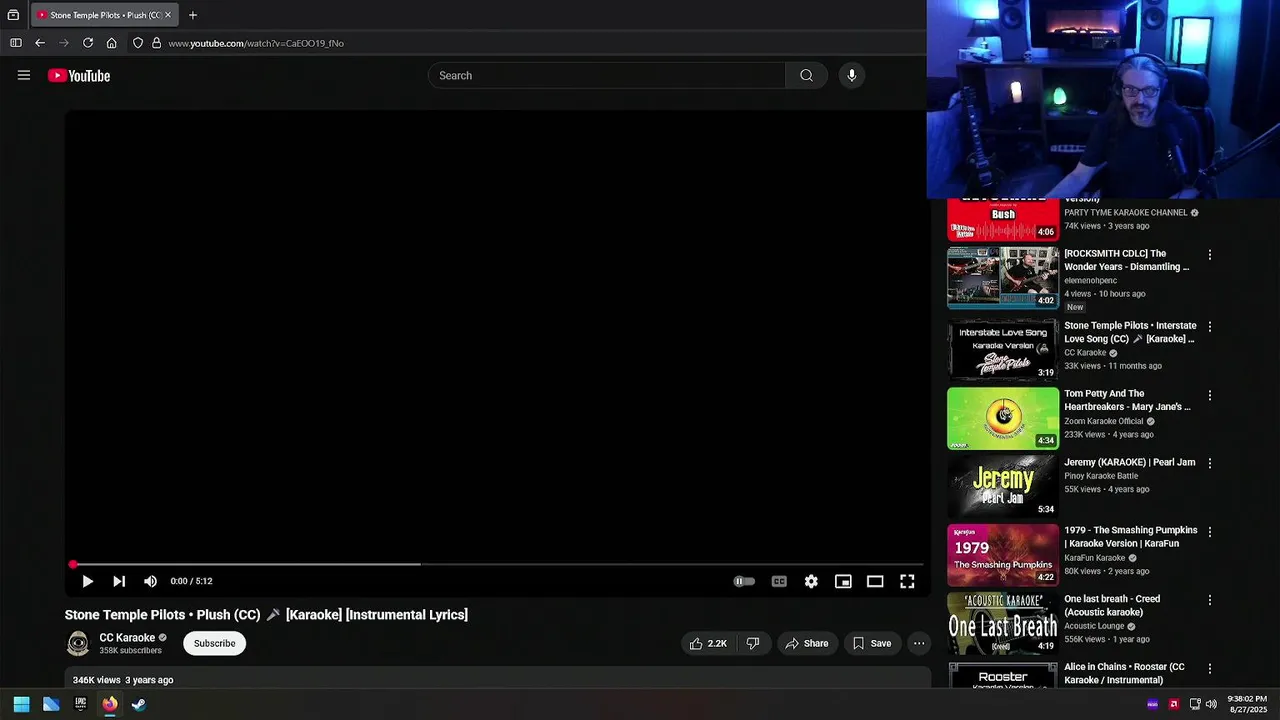Go back to the previous page

[x=40, y=43]
